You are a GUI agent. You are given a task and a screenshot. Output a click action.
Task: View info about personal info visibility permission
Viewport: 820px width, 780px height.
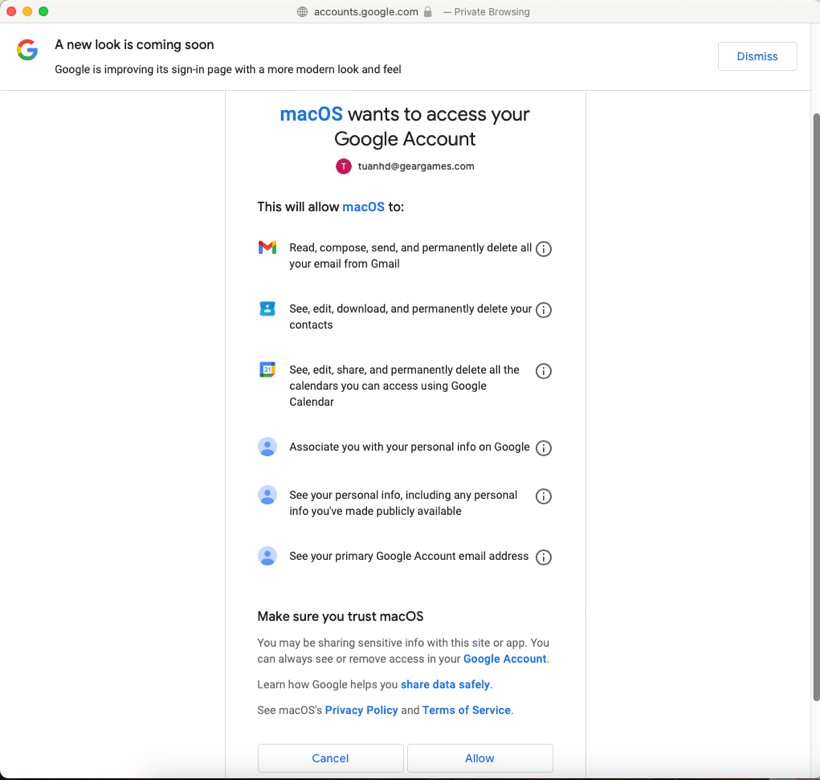pos(543,496)
